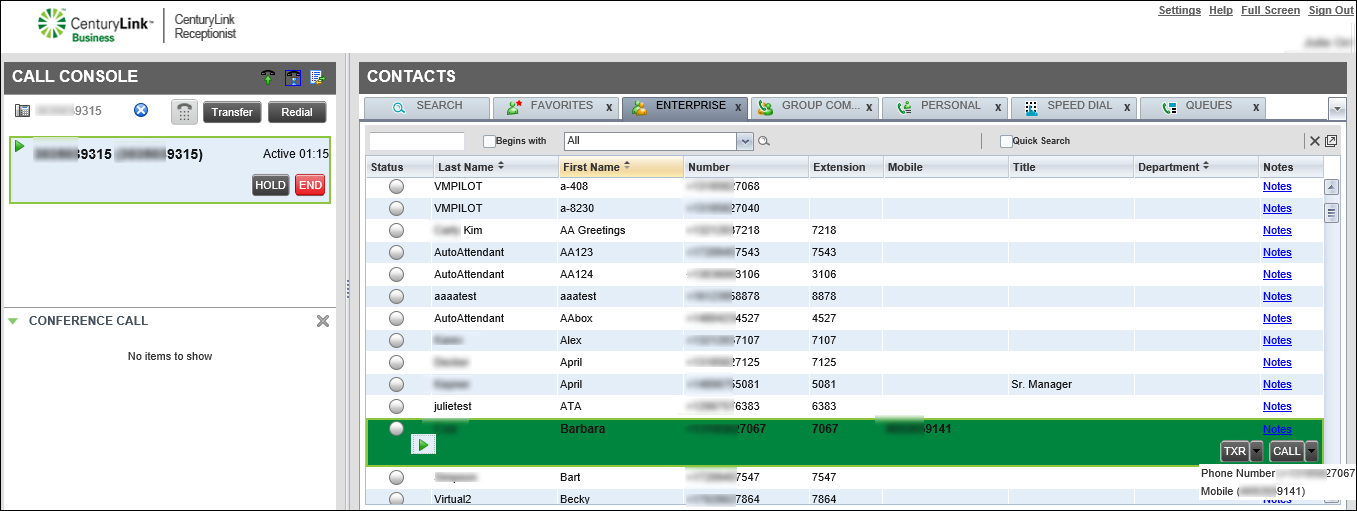Image resolution: width=1357 pixels, height=511 pixels.
Task: Click the green play arrow on active call
Action: point(19,147)
